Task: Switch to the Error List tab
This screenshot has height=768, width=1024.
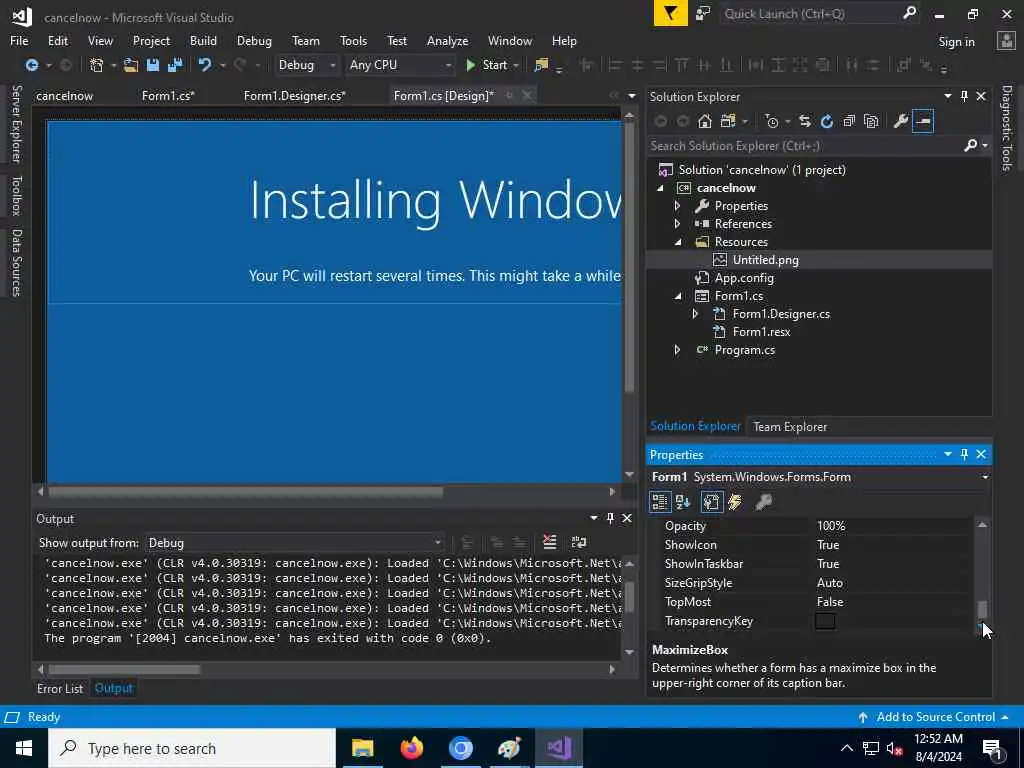Action: click(x=60, y=688)
